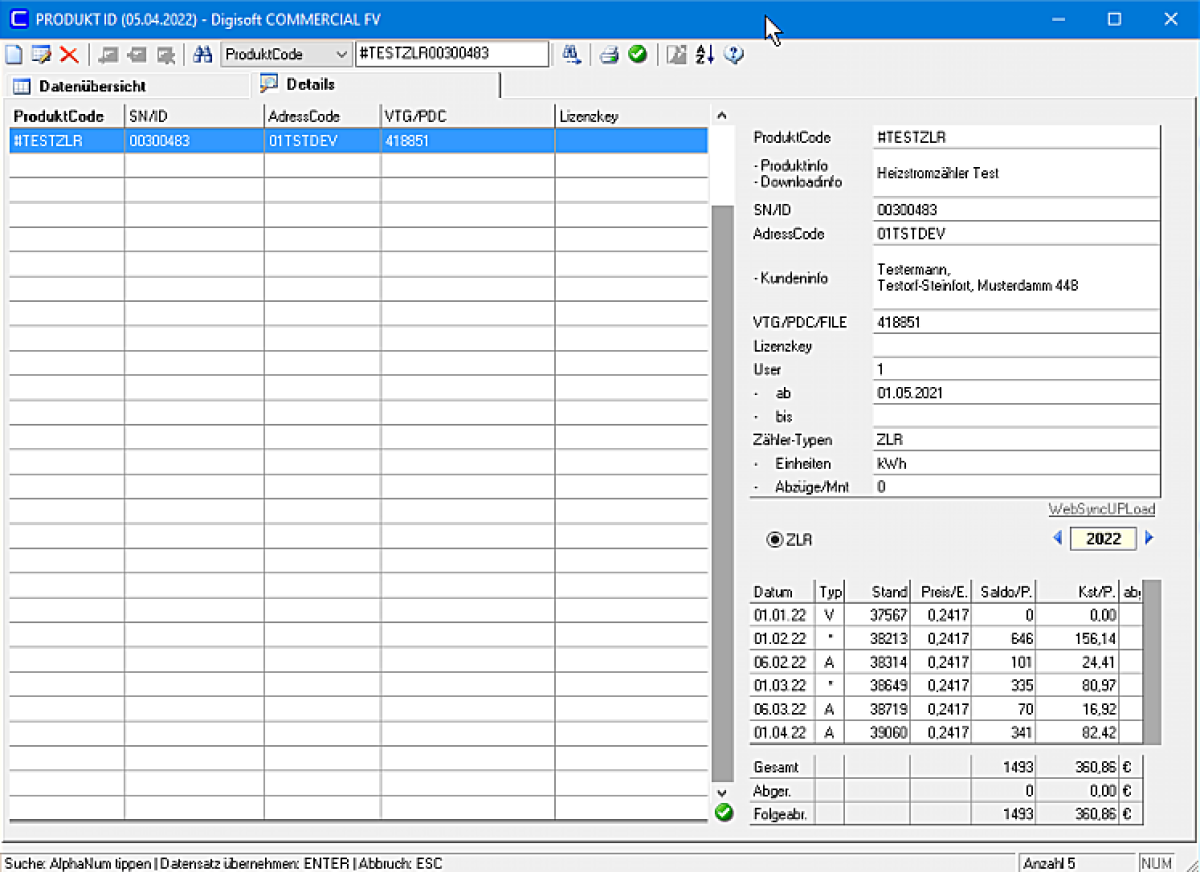This screenshot has height=872, width=1200.
Task: Click the green checkmark toolbar icon
Action: tap(637, 55)
